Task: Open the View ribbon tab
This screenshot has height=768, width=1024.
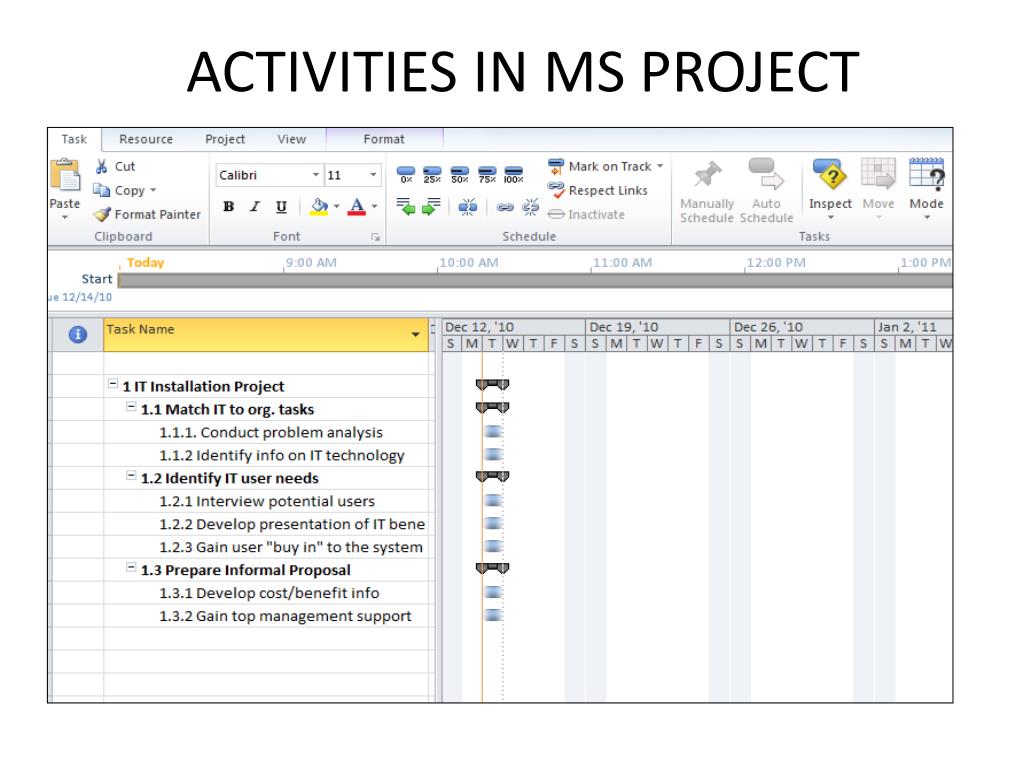Action: click(291, 139)
